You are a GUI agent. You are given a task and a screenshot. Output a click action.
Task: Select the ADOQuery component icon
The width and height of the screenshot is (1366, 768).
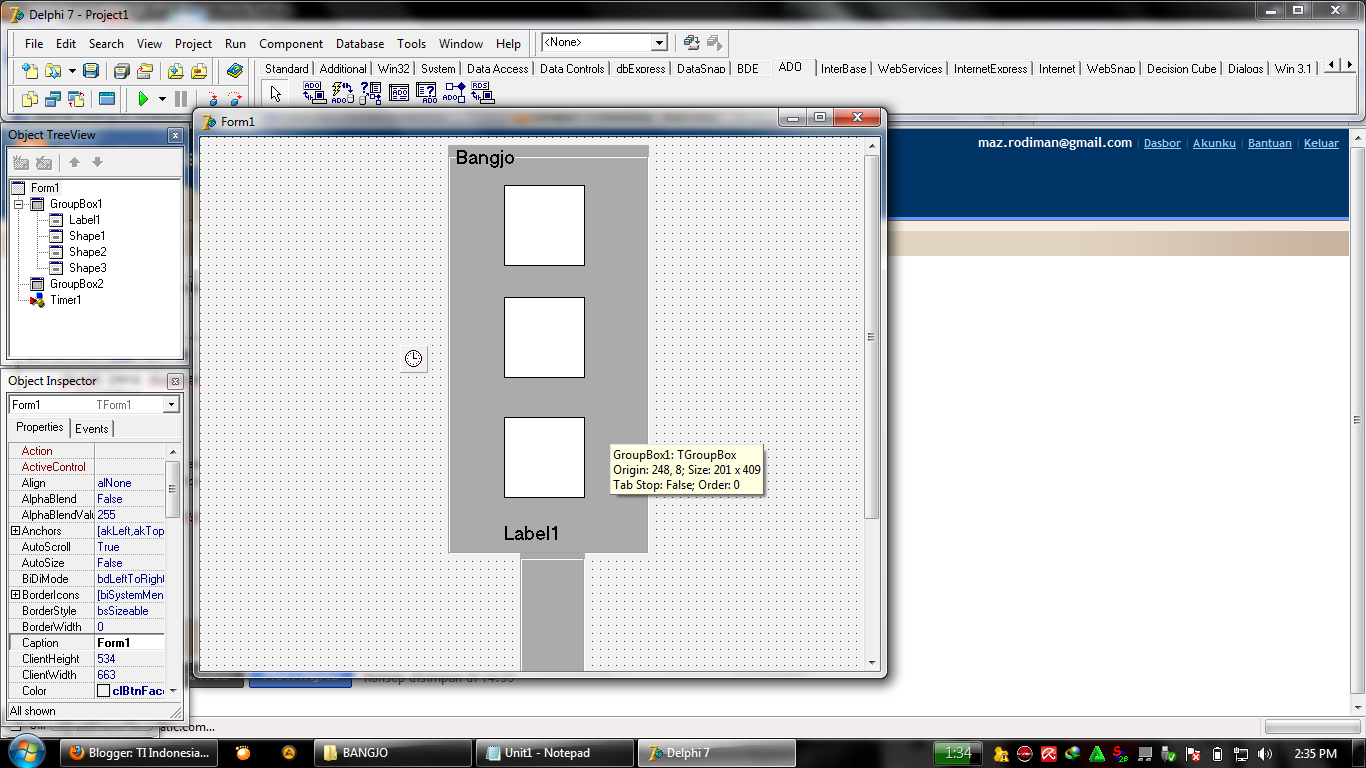tap(427, 93)
